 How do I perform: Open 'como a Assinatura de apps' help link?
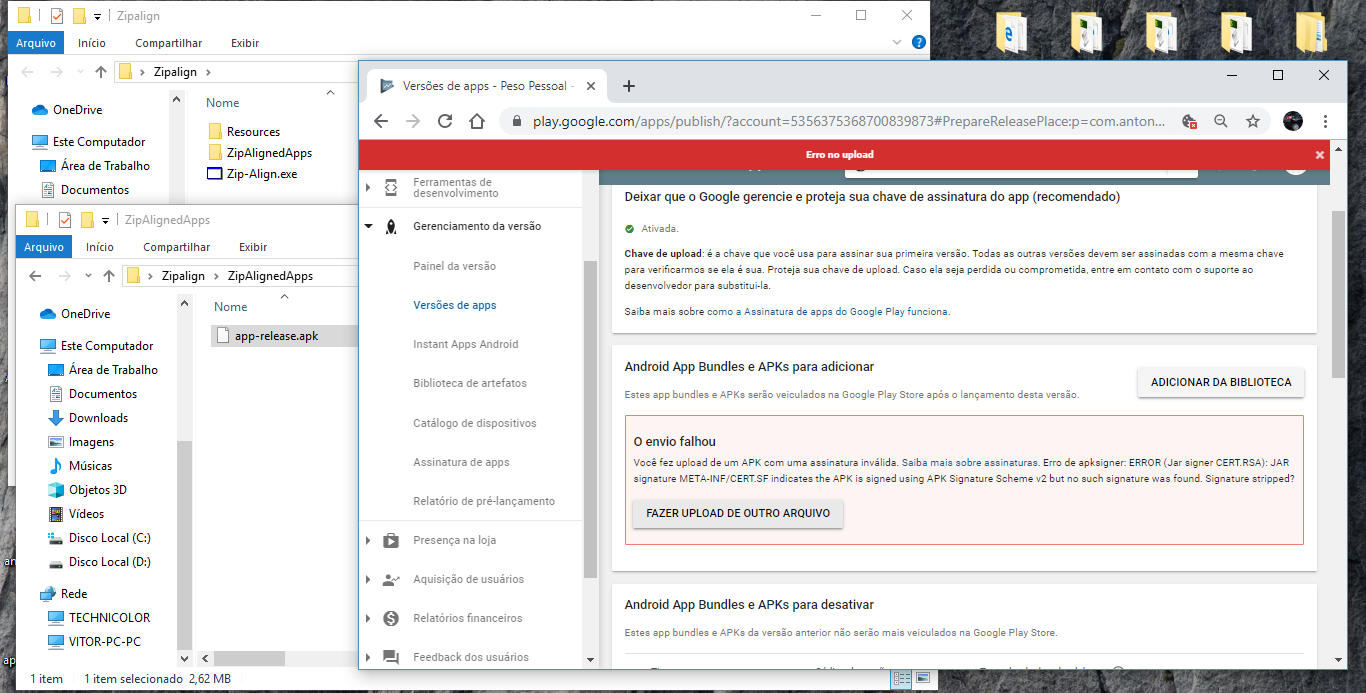(x=827, y=312)
